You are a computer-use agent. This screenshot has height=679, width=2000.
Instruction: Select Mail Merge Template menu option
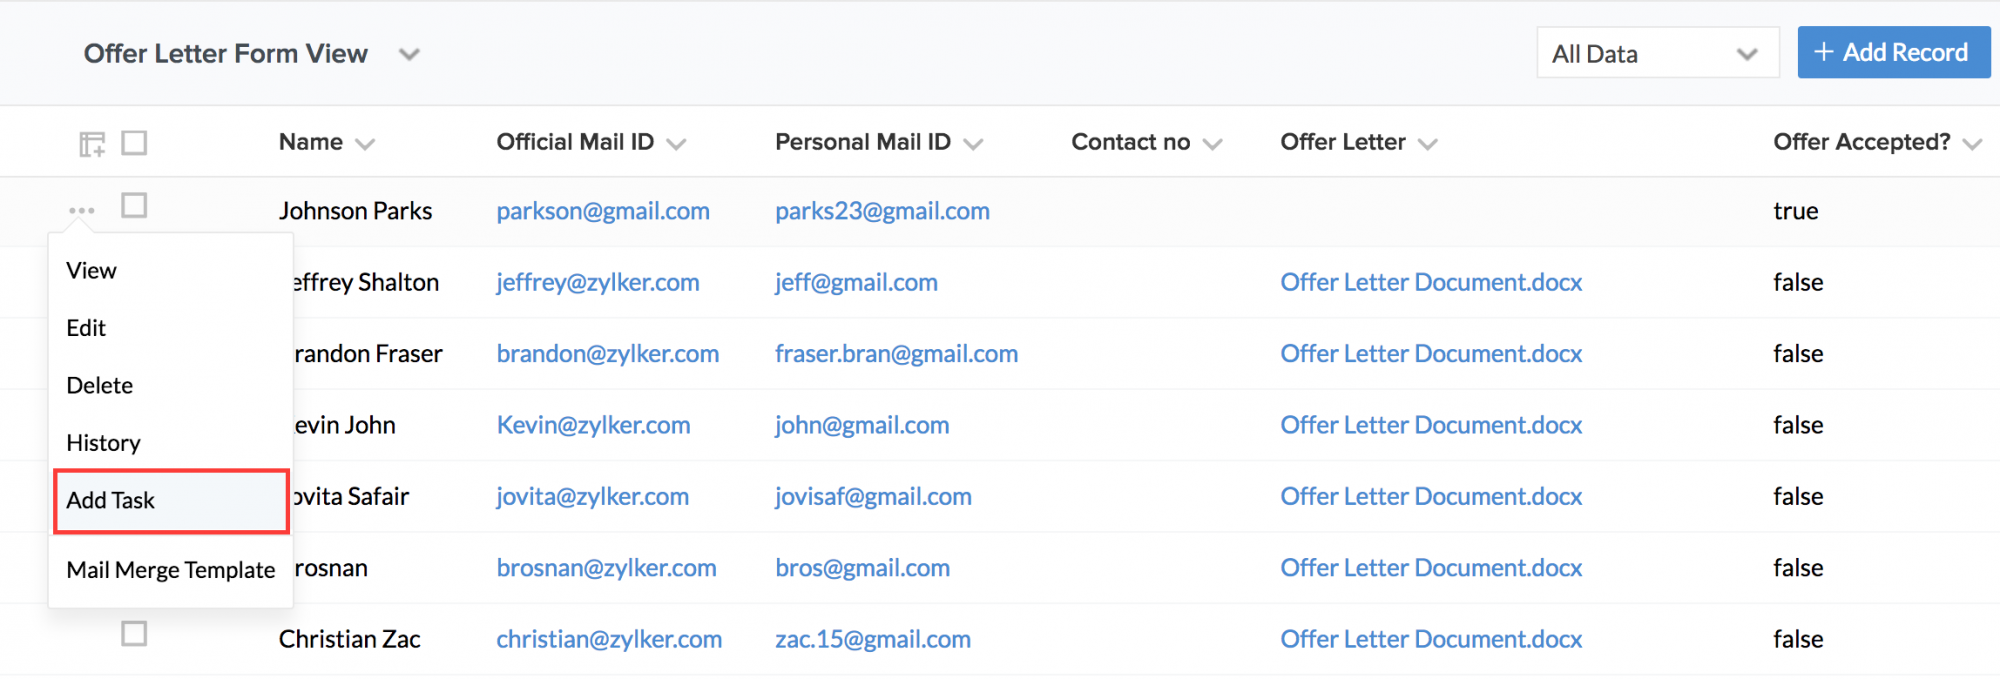coord(170,570)
